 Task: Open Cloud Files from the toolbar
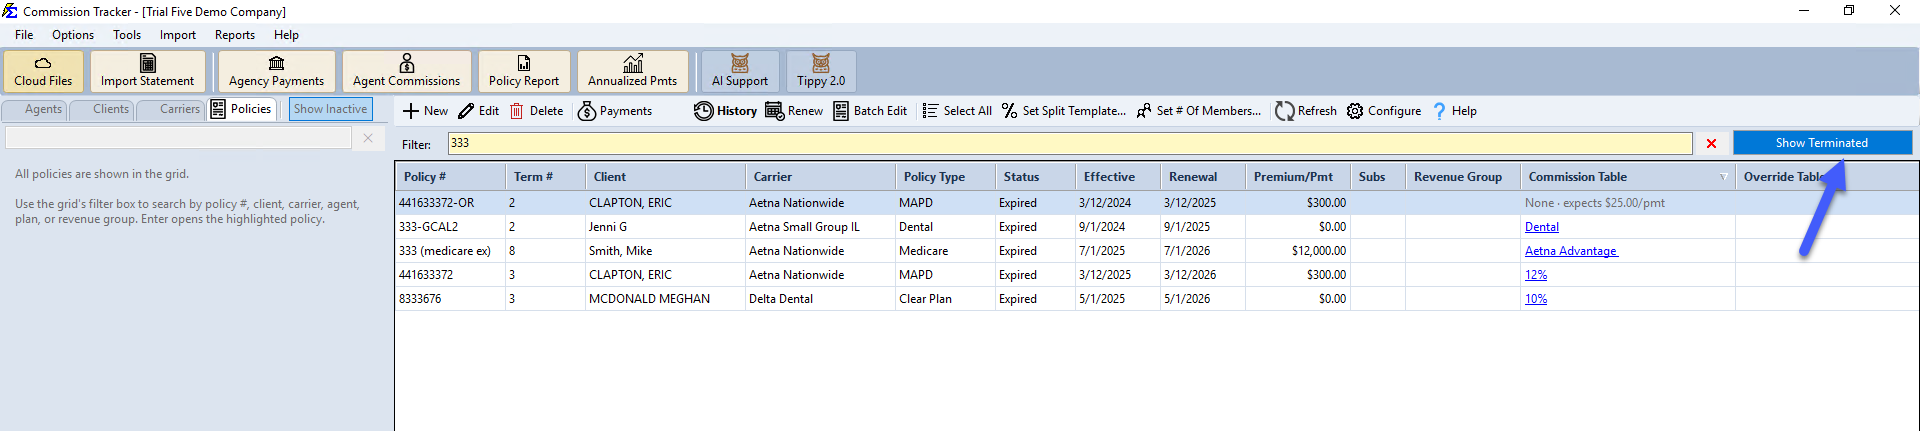43,71
